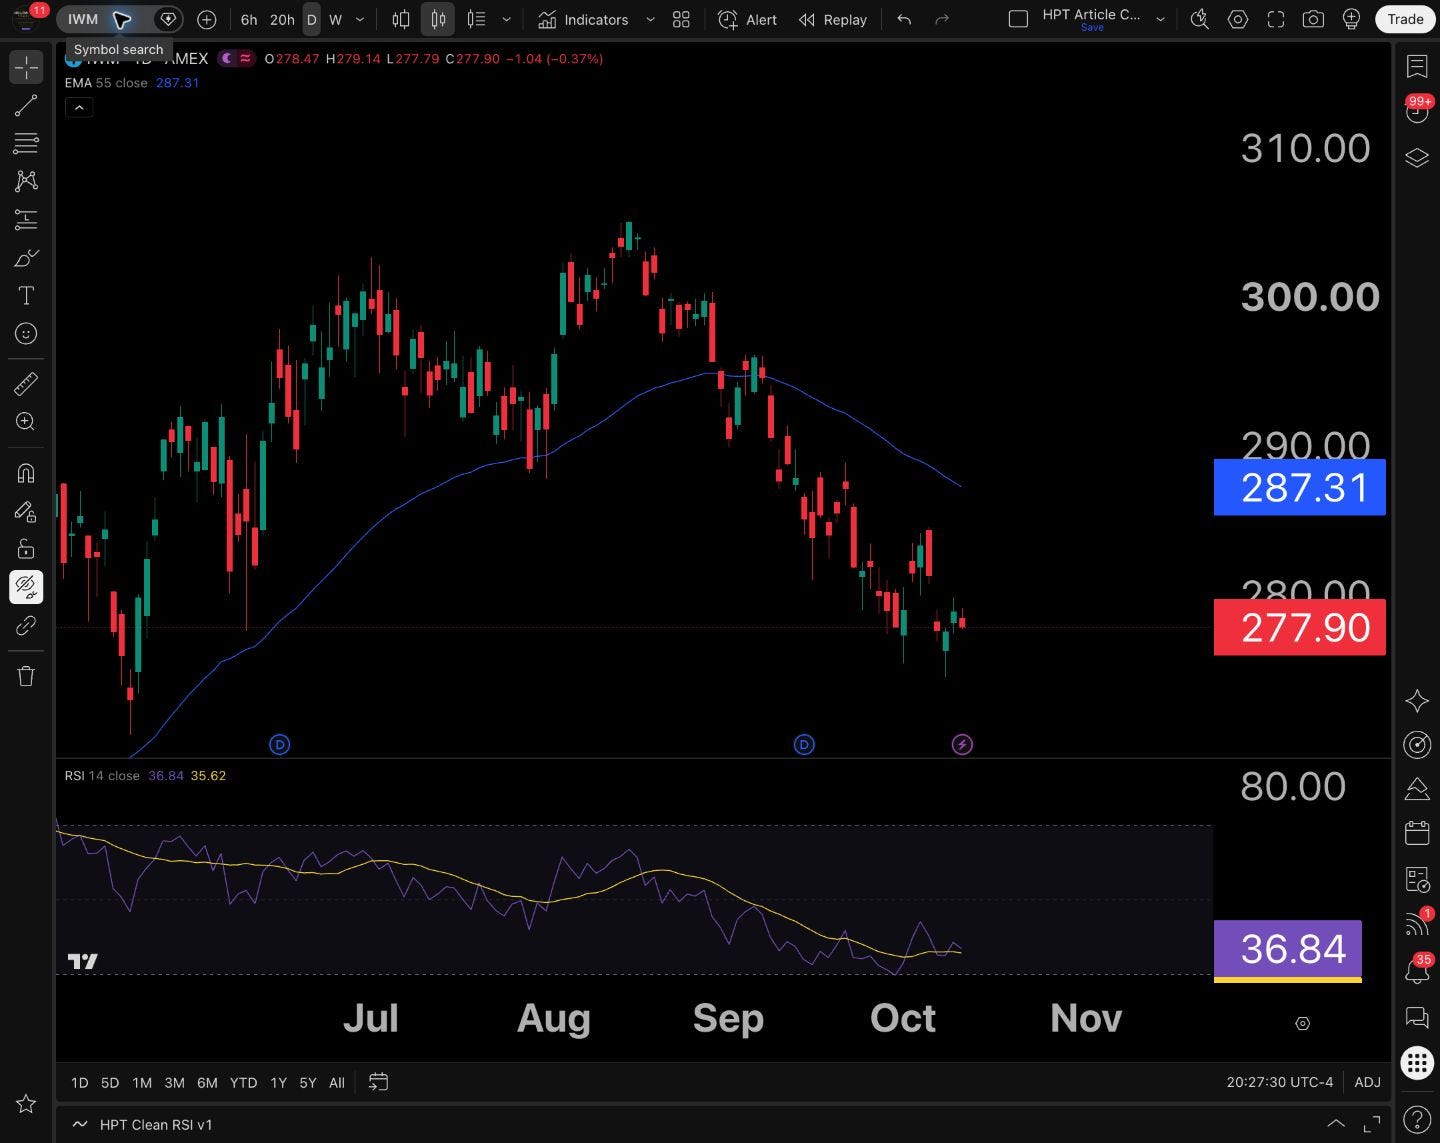Enter fullscreen mode
Viewport: 1440px width, 1143px height.
[1276, 19]
